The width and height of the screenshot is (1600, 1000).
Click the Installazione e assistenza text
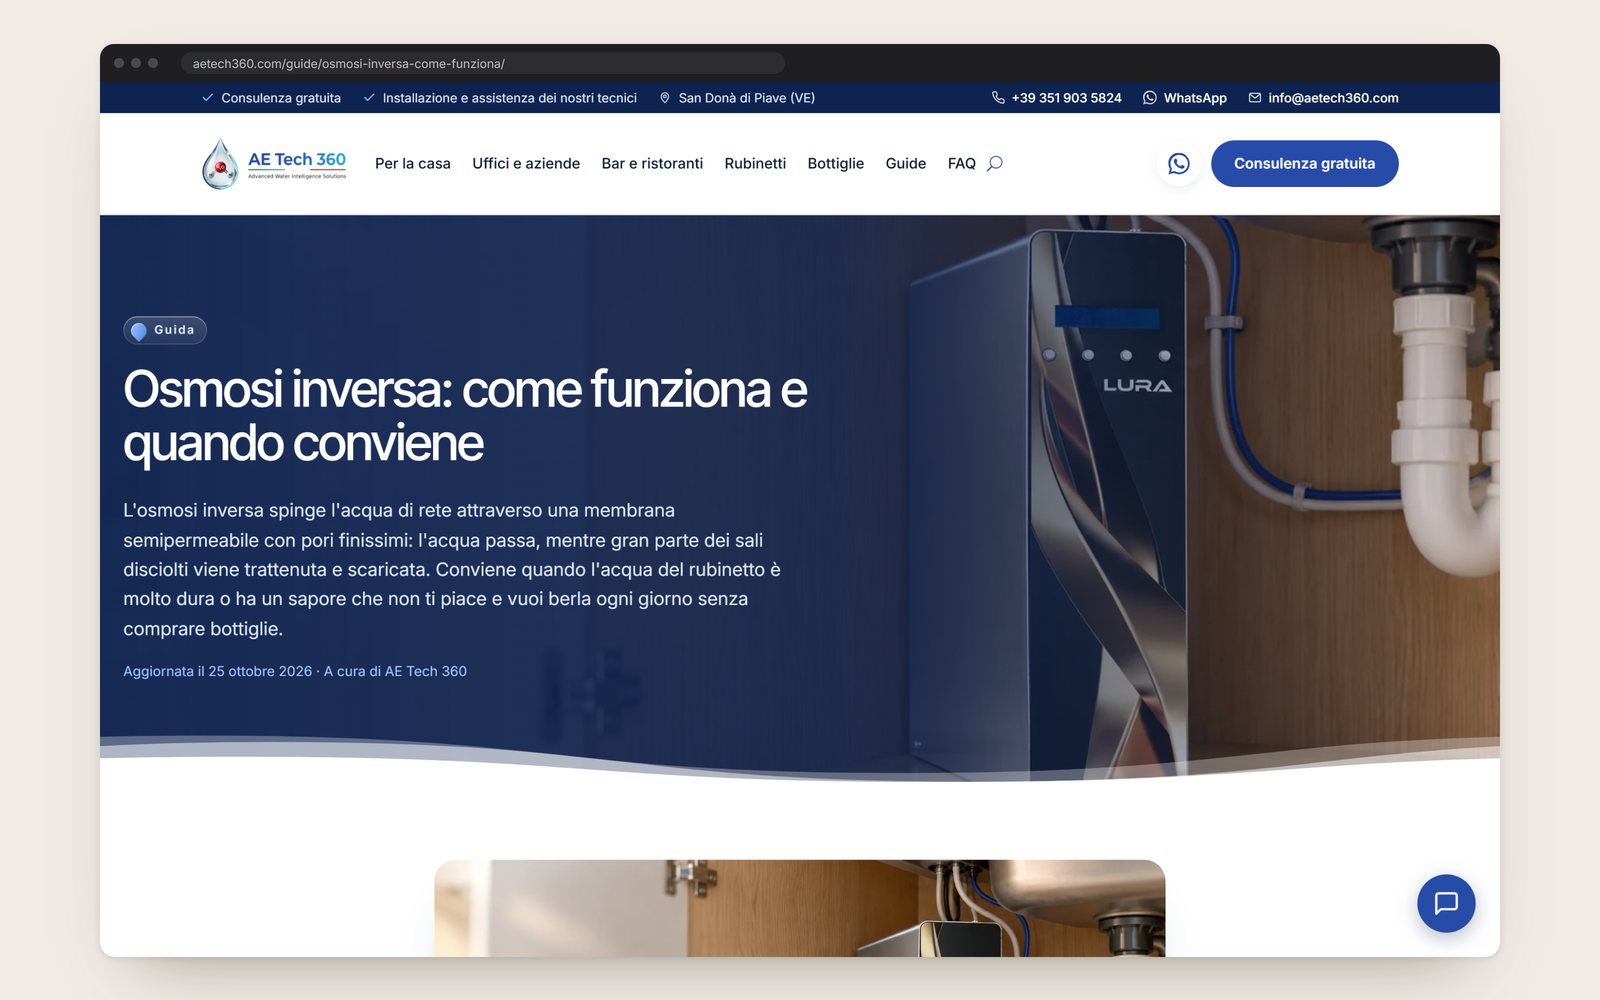click(x=510, y=98)
